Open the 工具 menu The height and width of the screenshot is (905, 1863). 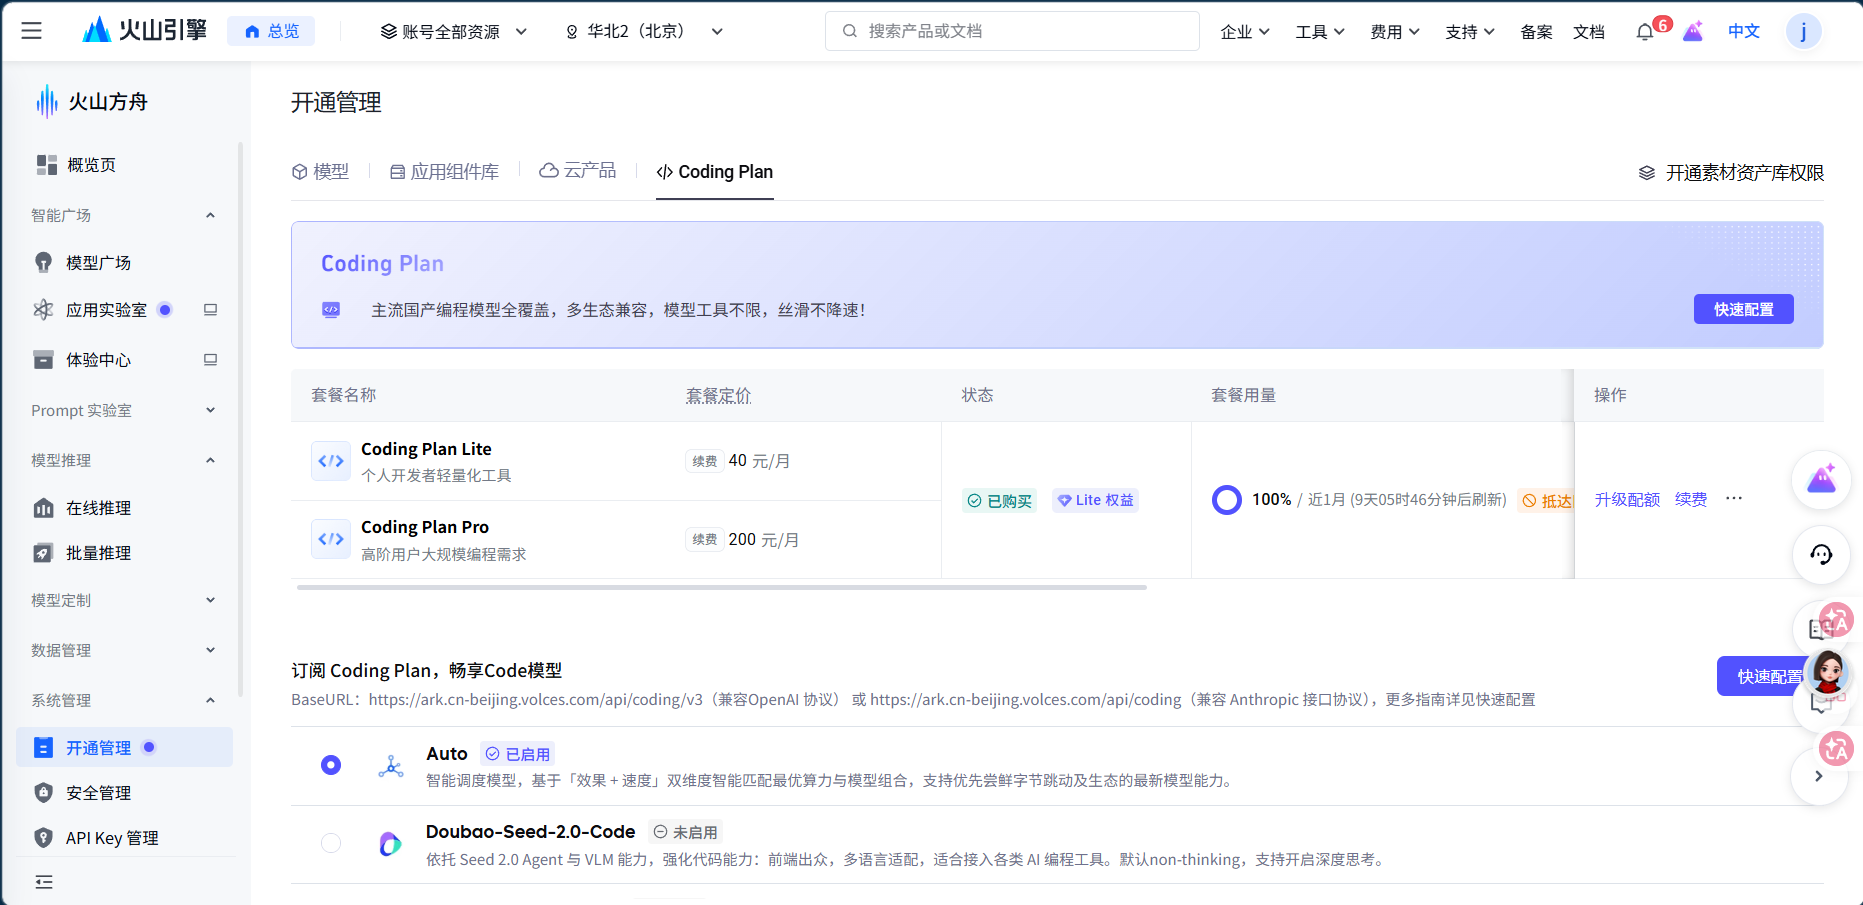(x=1320, y=32)
